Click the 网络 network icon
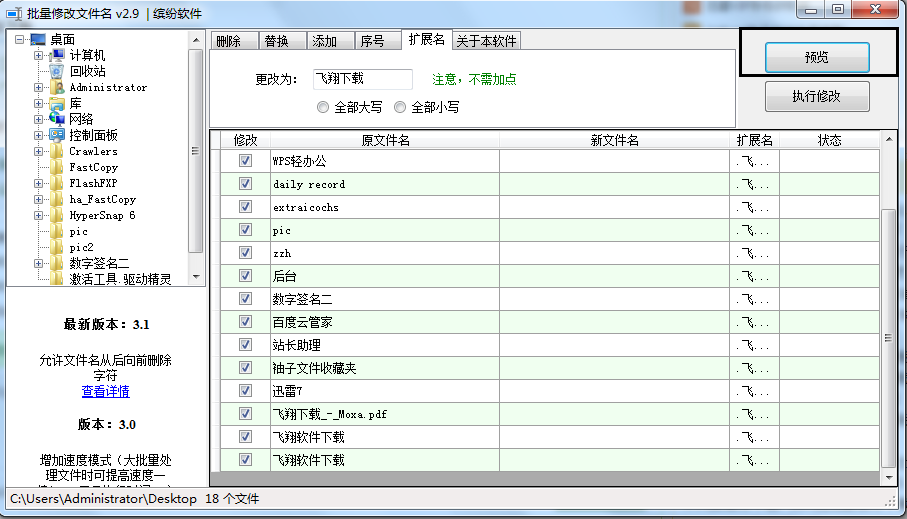 [57, 119]
